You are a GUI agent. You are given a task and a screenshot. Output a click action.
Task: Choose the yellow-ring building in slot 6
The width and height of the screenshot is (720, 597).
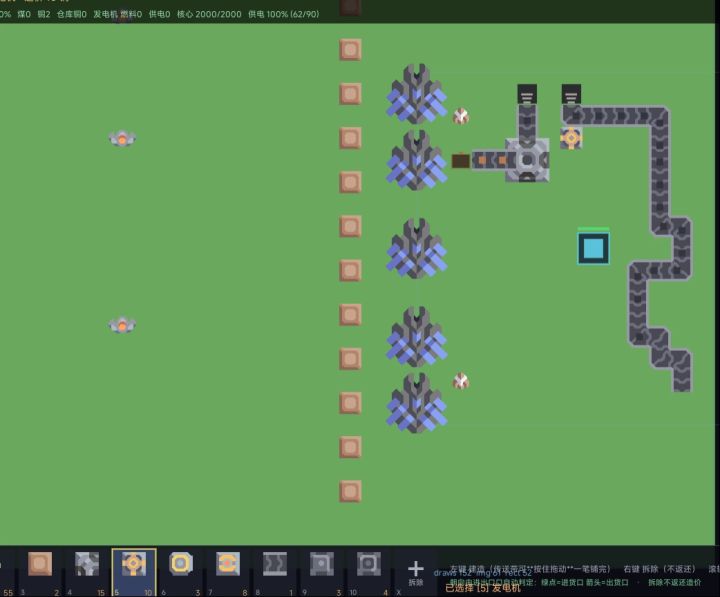point(180,564)
